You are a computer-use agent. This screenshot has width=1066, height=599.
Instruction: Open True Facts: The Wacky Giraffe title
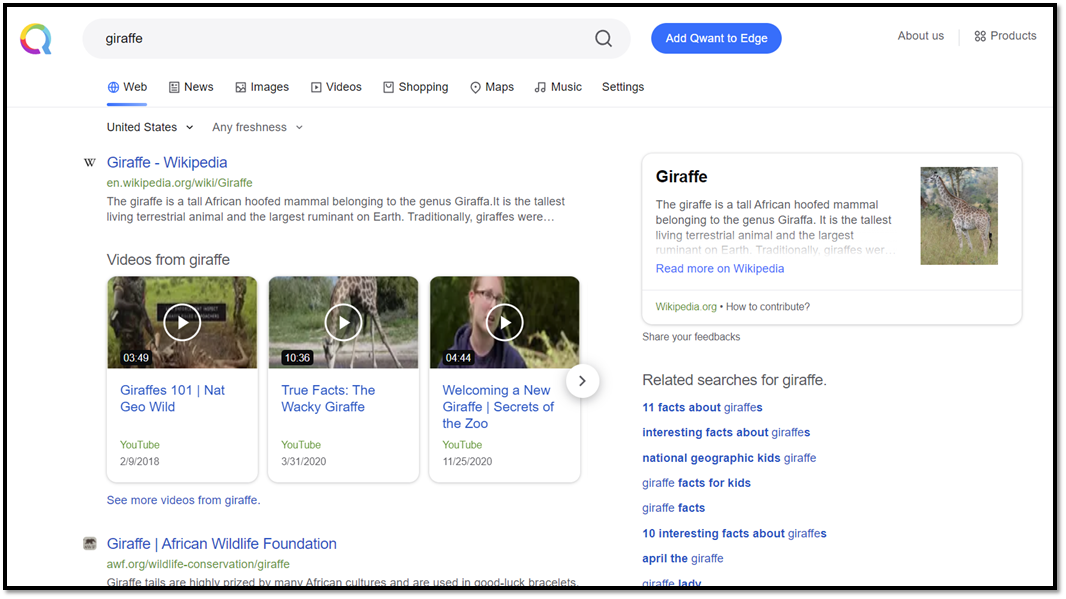[328, 398]
